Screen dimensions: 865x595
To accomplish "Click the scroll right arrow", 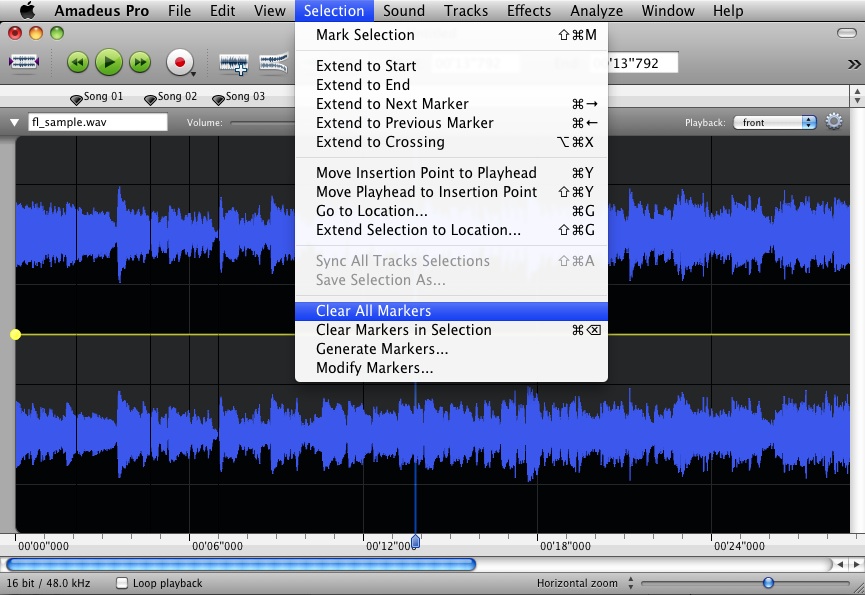I will [856, 564].
